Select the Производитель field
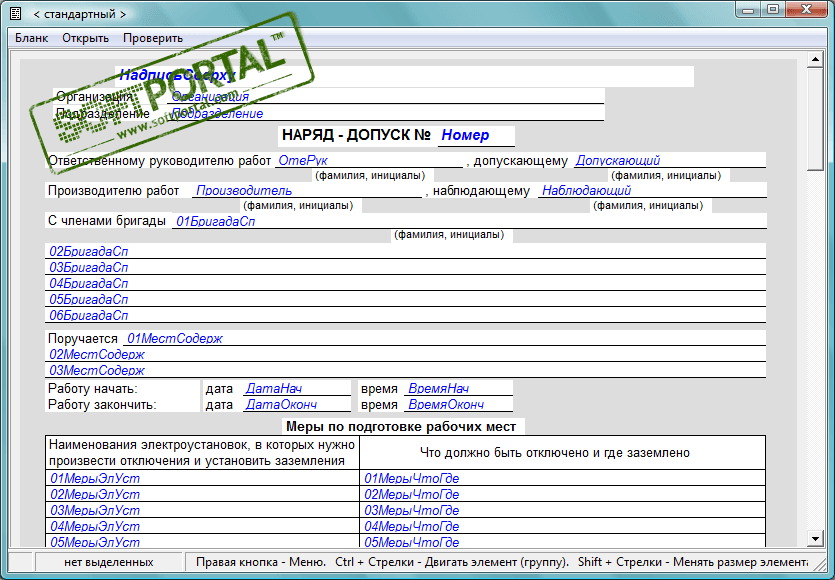This screenshot has height=580, width=835. pyautogui.click(x=307, y=190)
